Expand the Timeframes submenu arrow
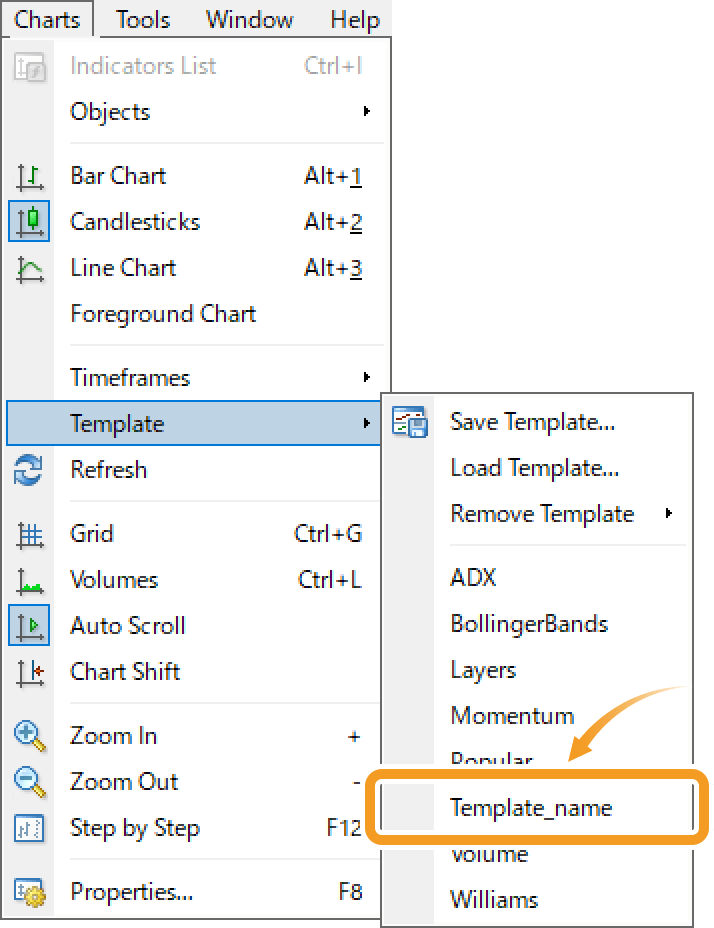The height and width of the screenshot is (928, 714). (x=367, y=377)
